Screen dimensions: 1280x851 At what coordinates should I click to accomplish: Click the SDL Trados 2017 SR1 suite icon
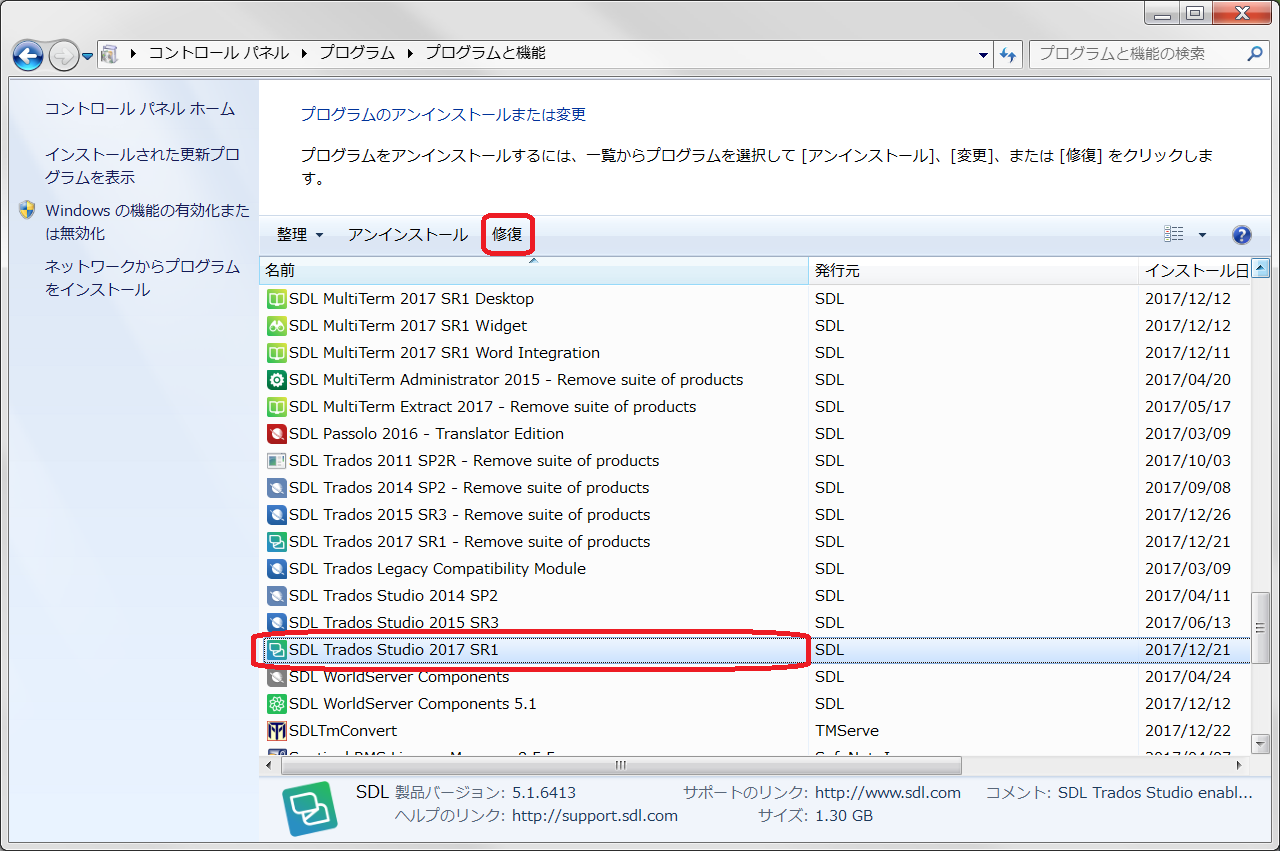click(x=277, y=542)
